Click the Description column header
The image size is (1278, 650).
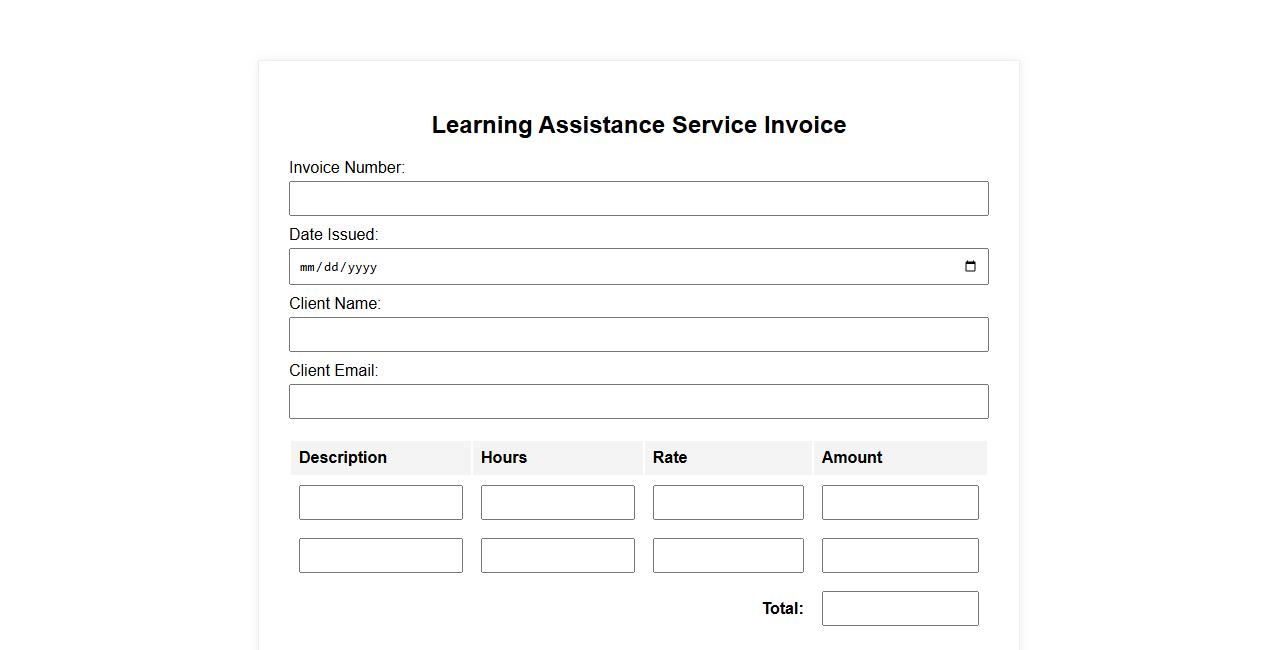tap(343, 458)
